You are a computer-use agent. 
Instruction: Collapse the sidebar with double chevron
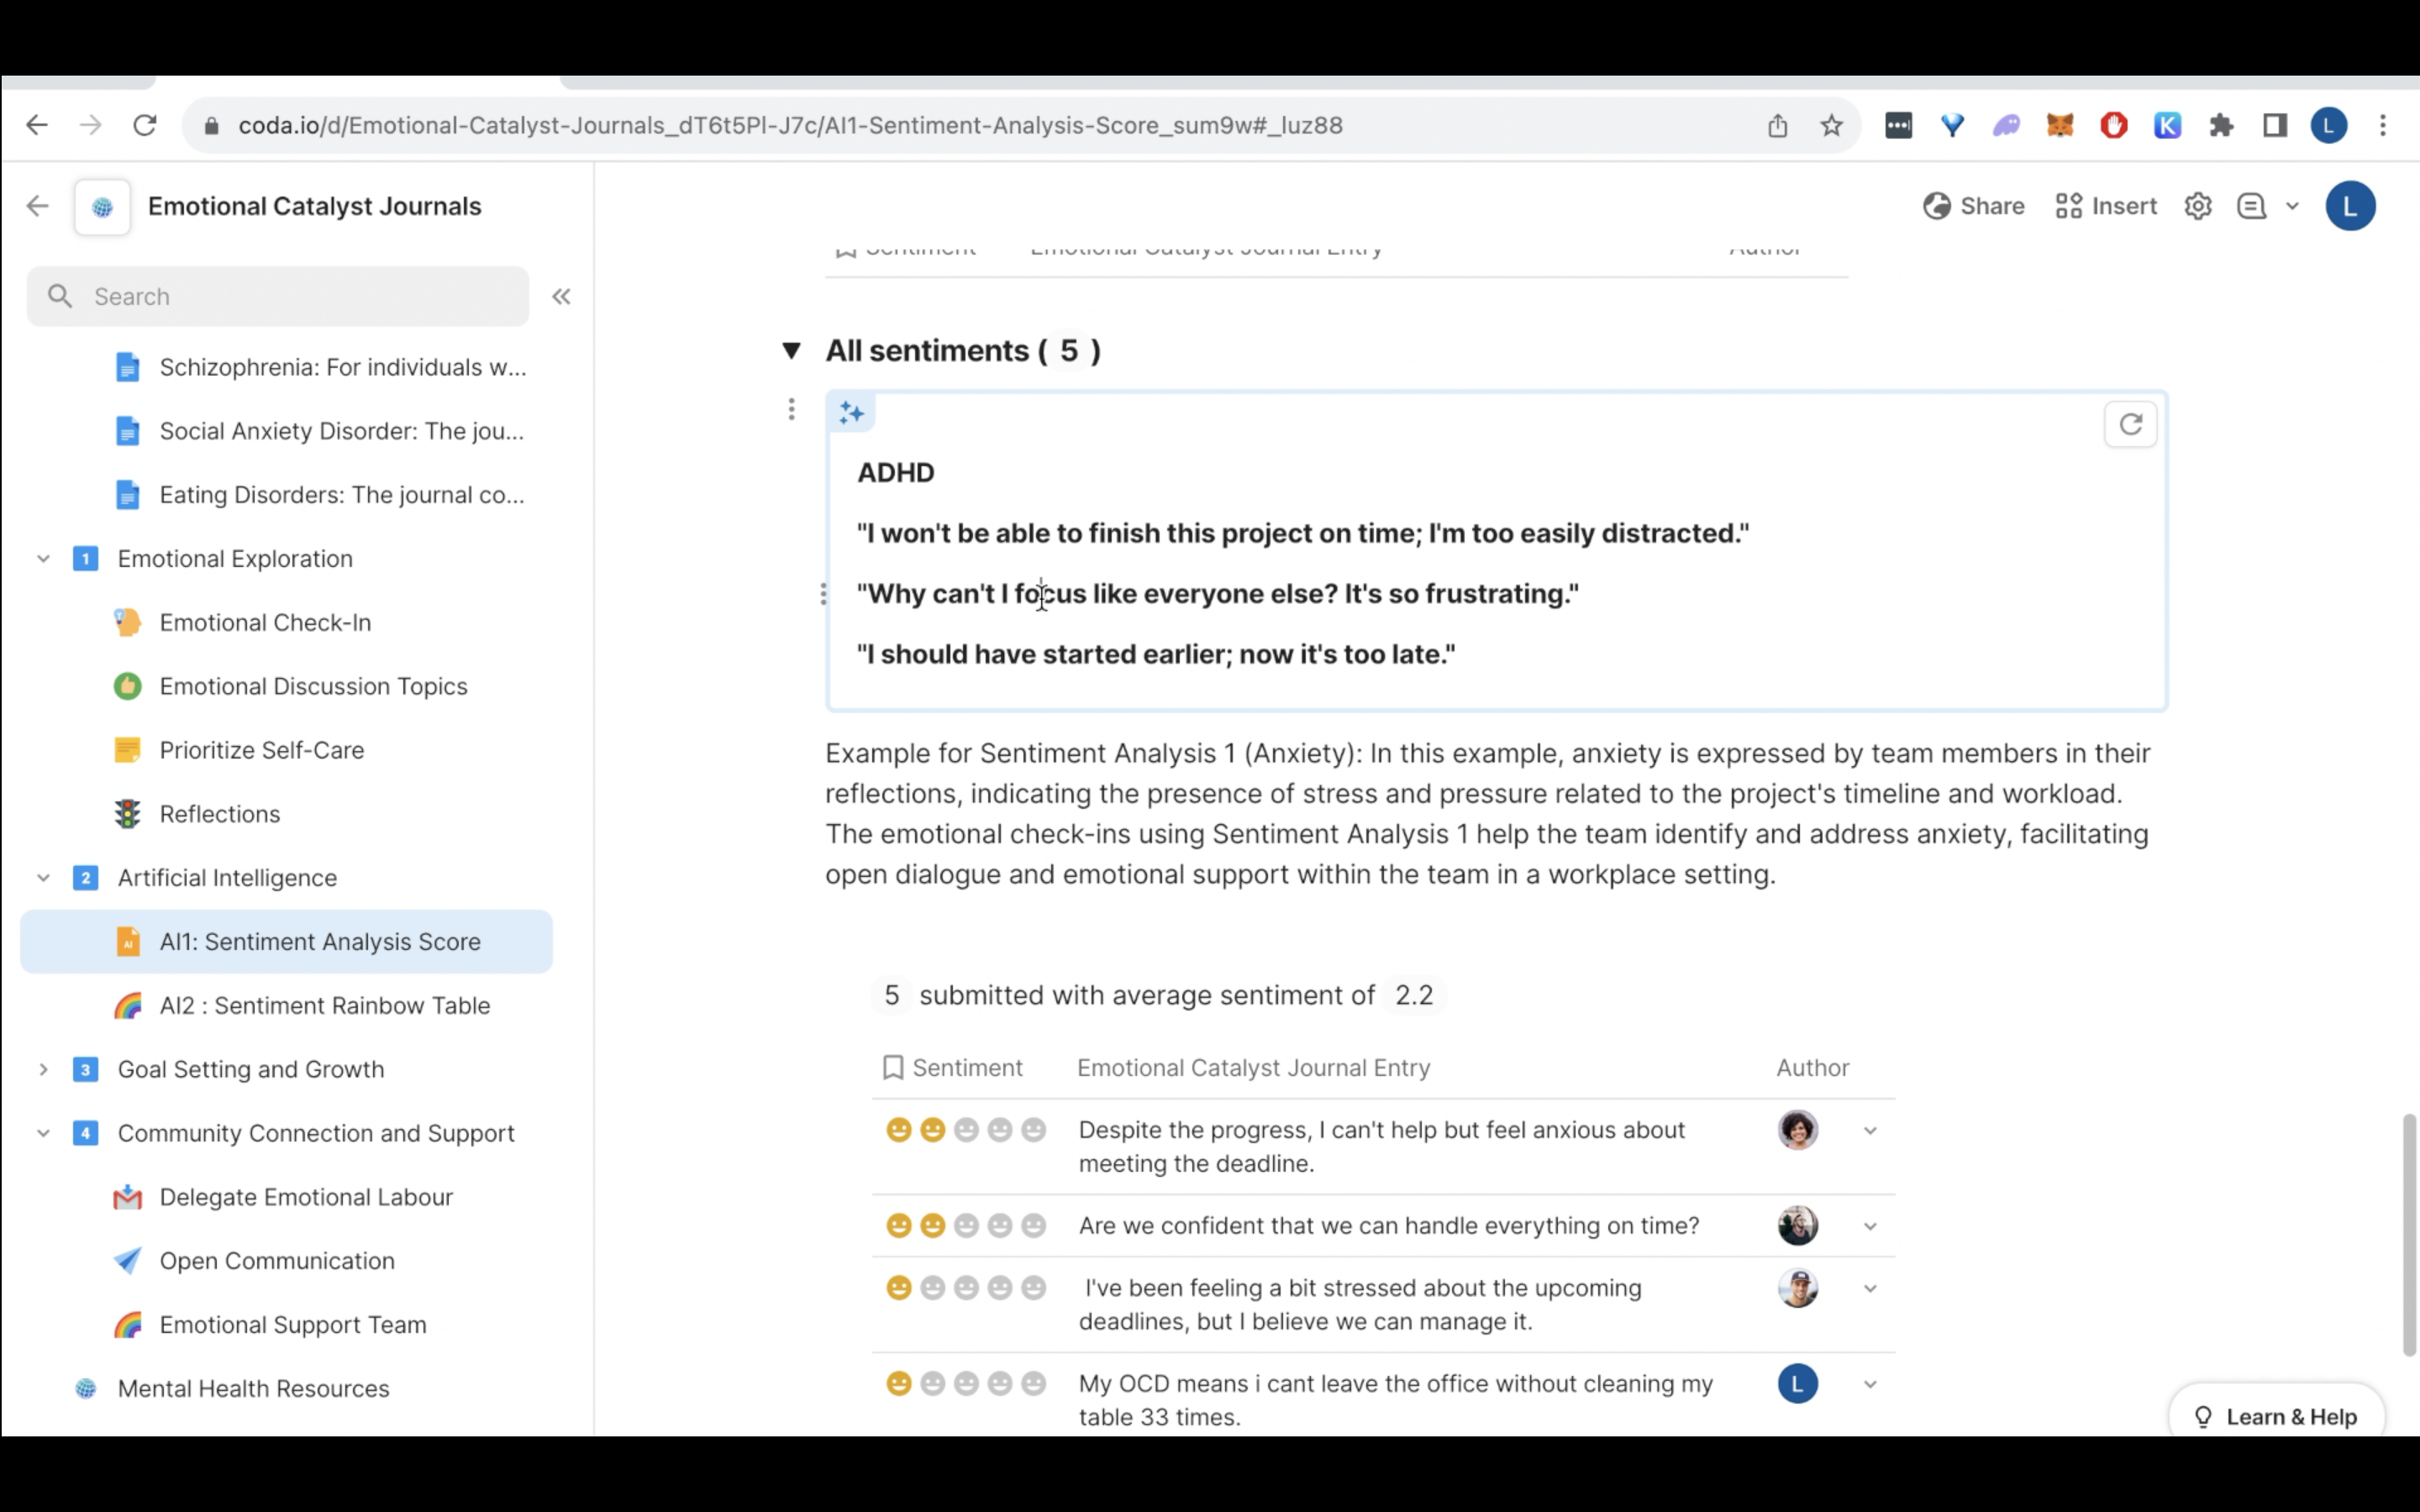pos(561,296)
